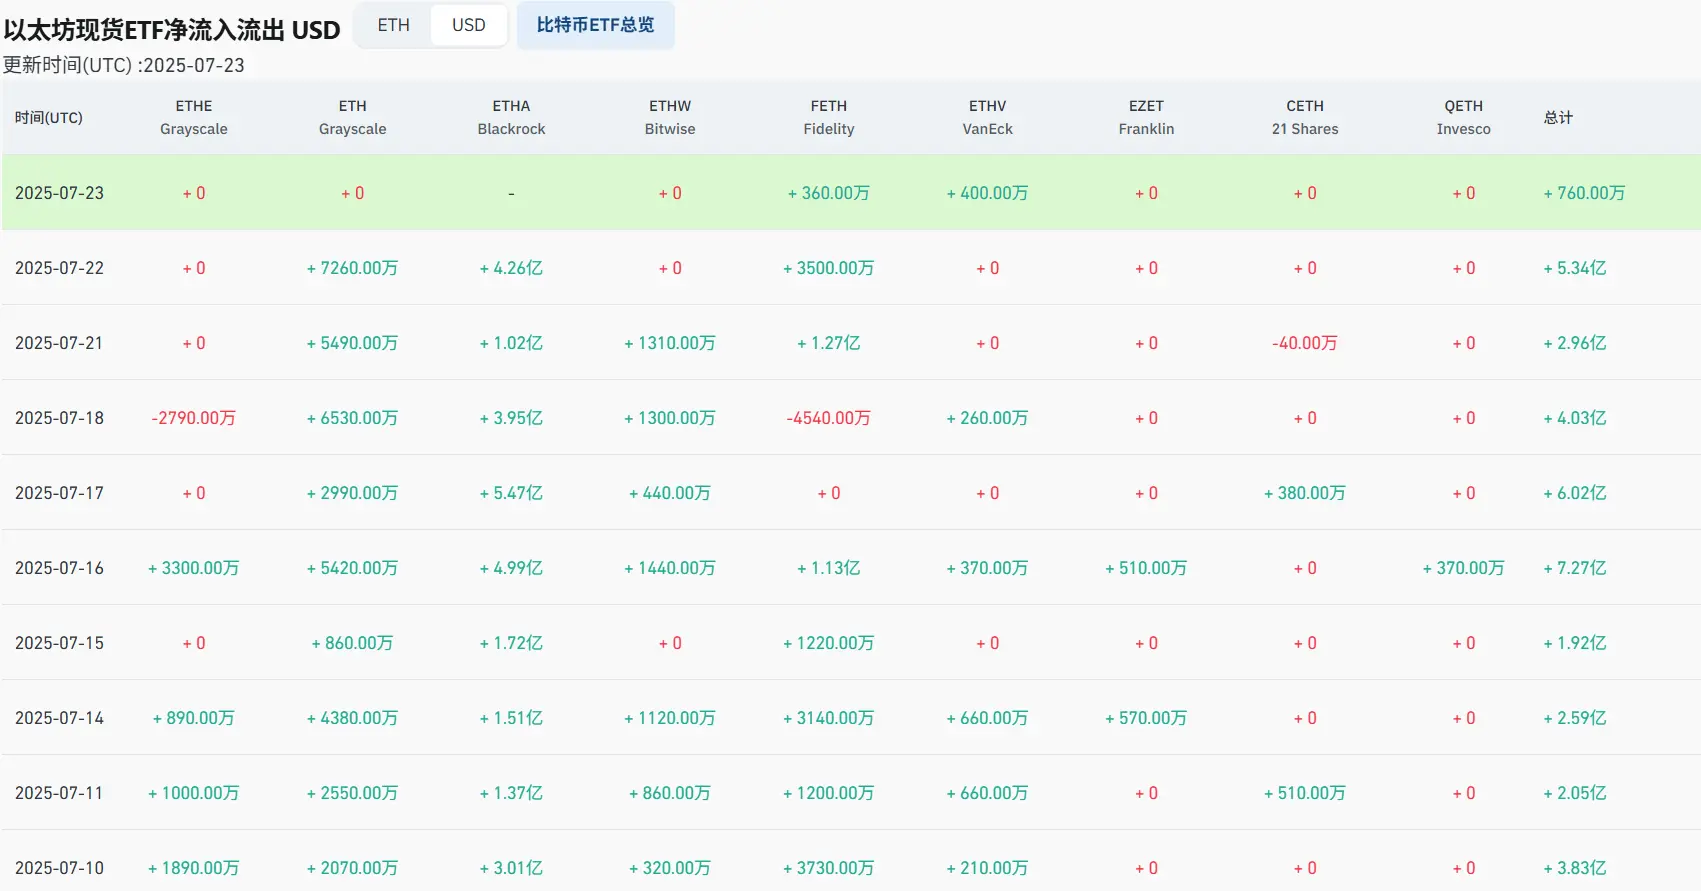Image resolution: width=1701 pixels, height=891 pixels.
Task: Switch units to ETH toggle
Action: point(394,25)
